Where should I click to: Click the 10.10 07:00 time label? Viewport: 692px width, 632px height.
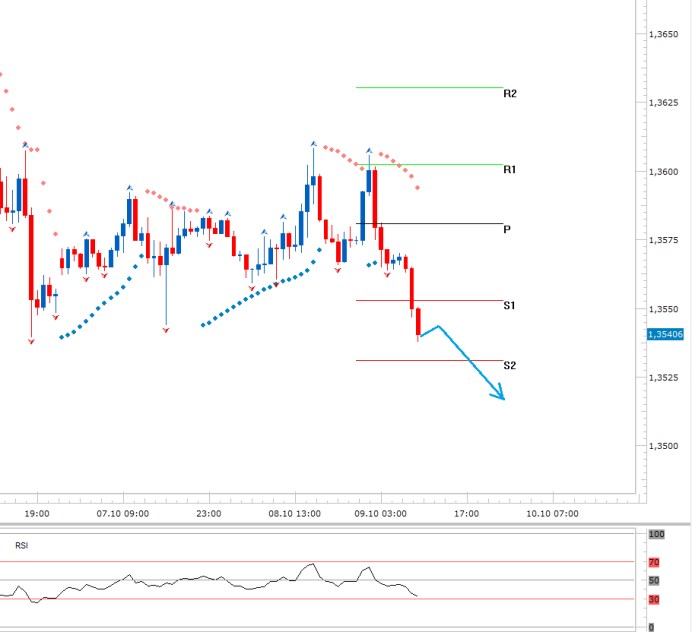click(x=552, y=514)
